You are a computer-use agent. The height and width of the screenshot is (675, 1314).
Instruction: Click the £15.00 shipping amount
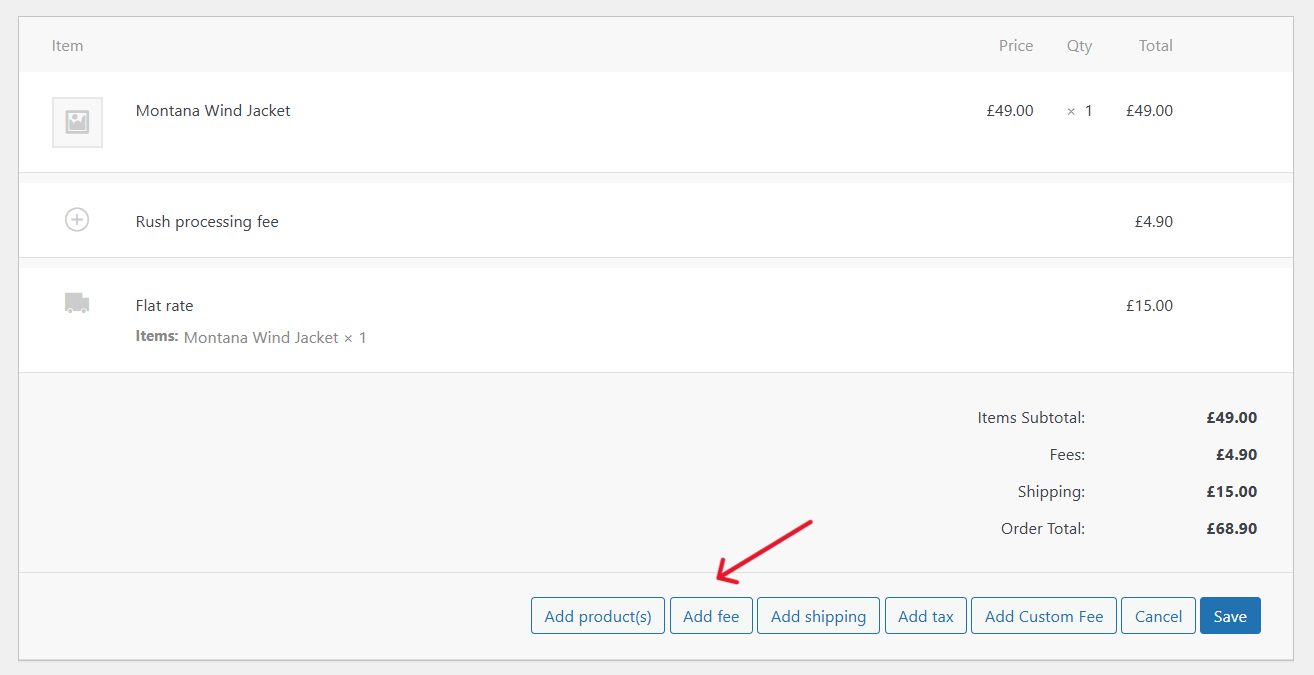[x=1148, y=305]
